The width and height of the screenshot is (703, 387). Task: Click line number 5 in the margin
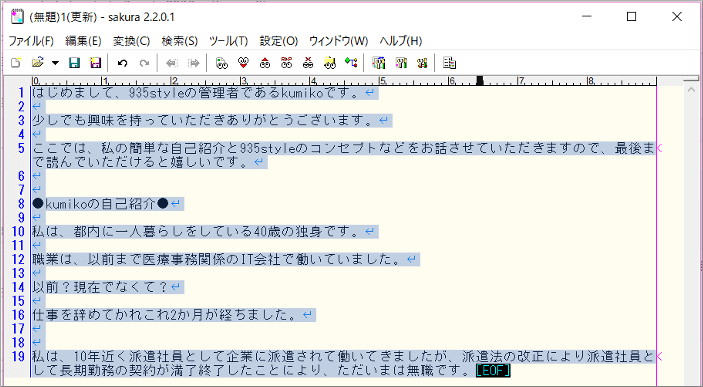click(x=21, y=148)
